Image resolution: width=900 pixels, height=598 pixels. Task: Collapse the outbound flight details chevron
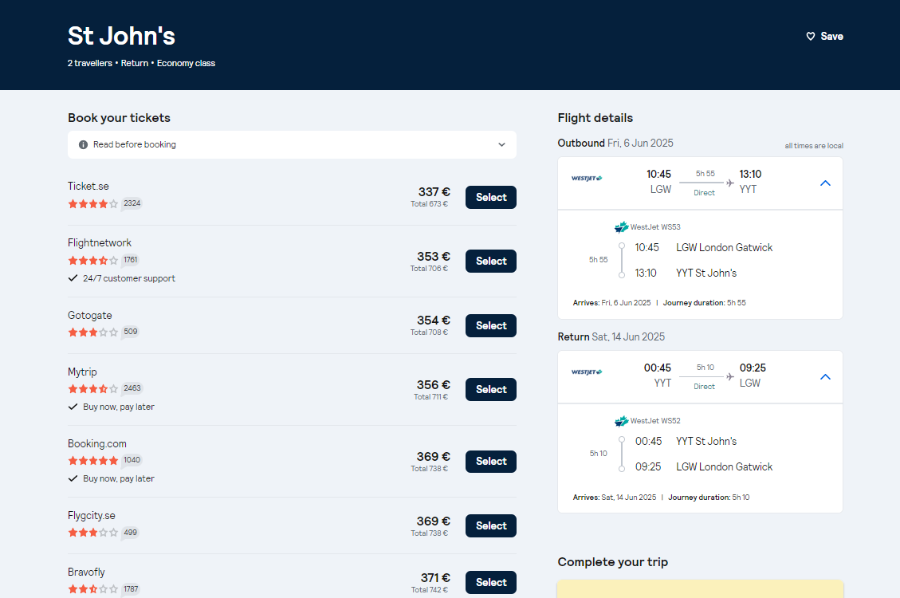[825, 184]
